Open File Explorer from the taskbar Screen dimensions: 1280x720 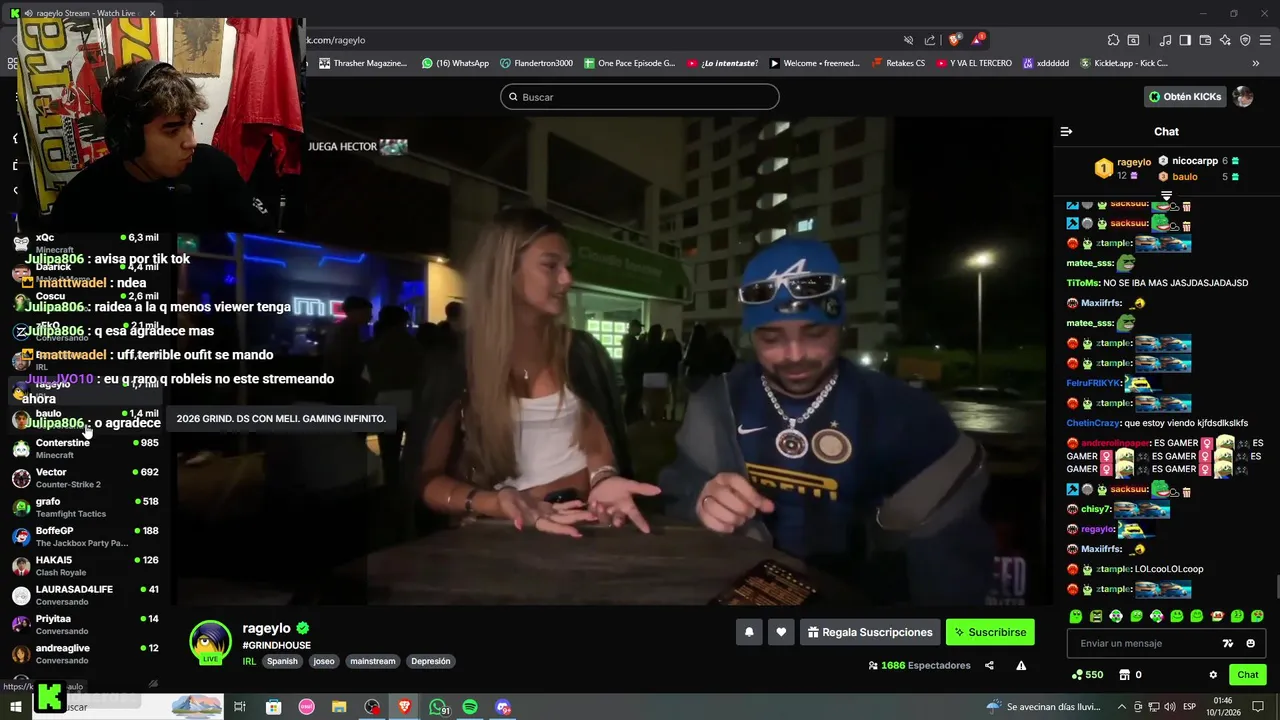339,707
